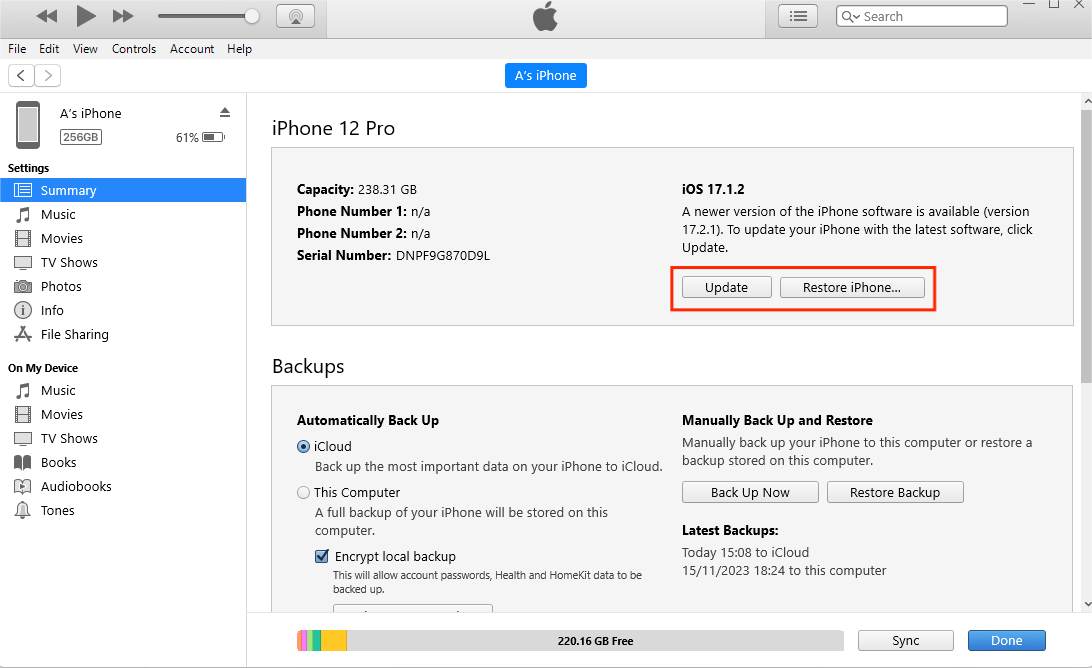Click the A's iPhone device tab
The image size is (1092, 668).
click(x=545, y=75)
